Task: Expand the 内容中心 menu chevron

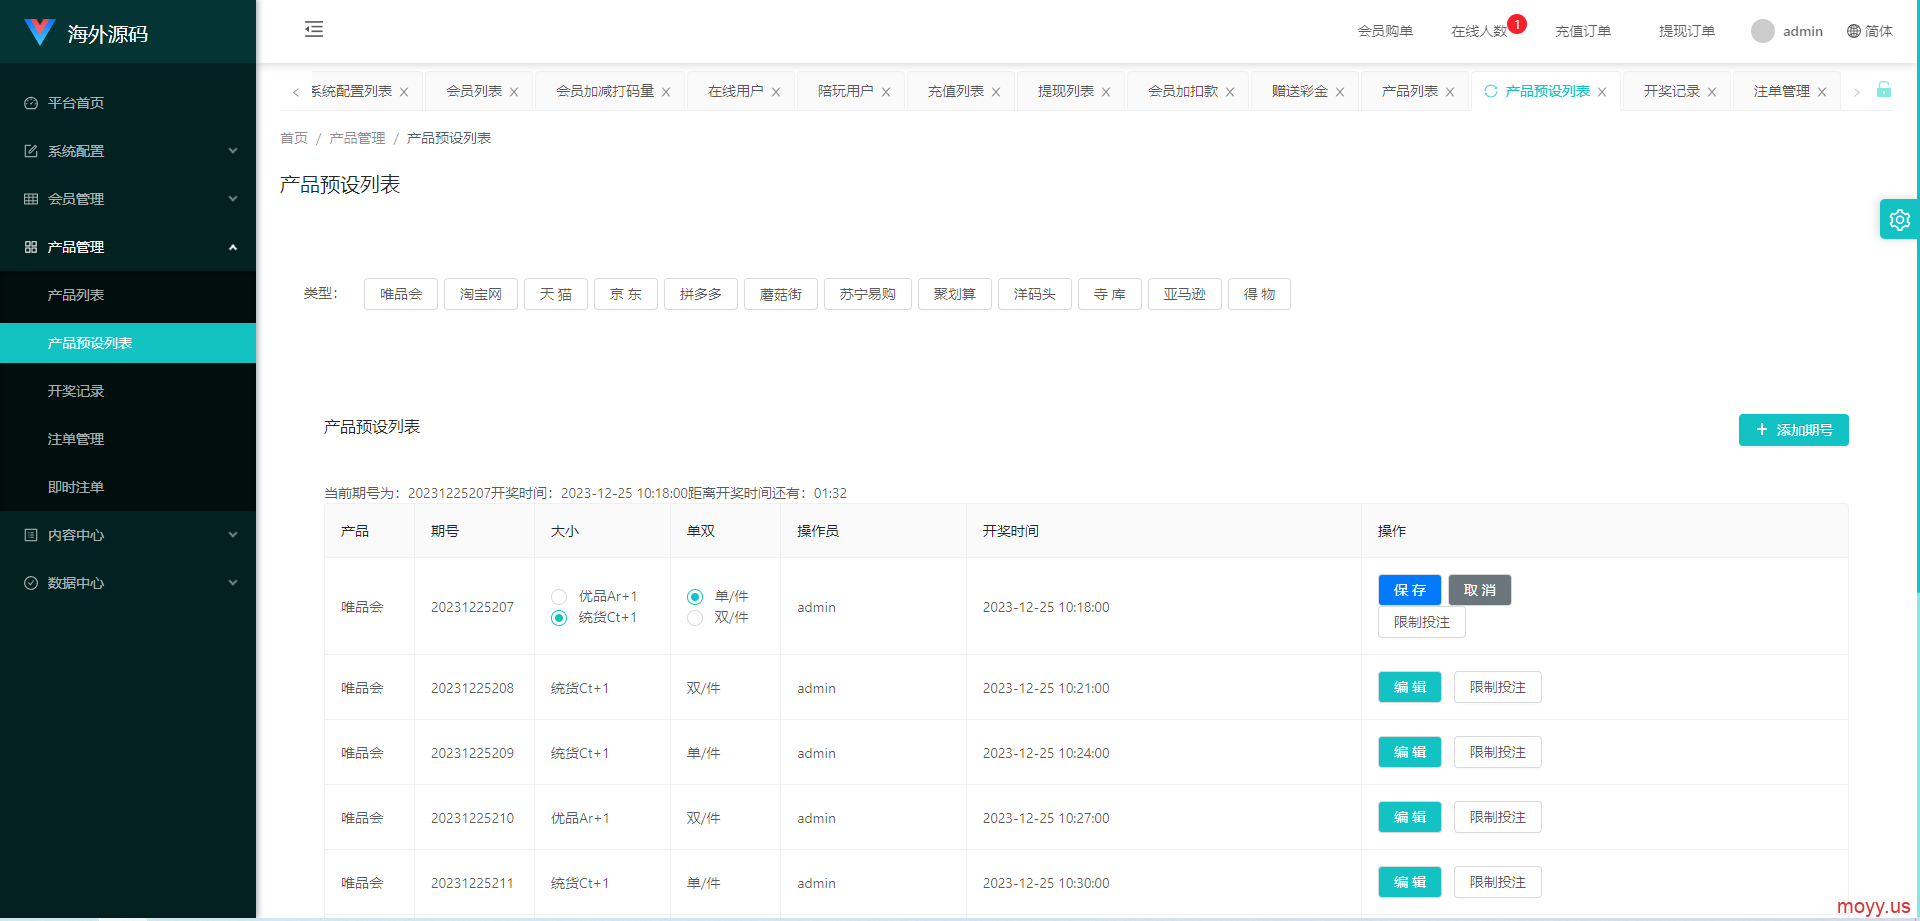Action: pos(233,535)
